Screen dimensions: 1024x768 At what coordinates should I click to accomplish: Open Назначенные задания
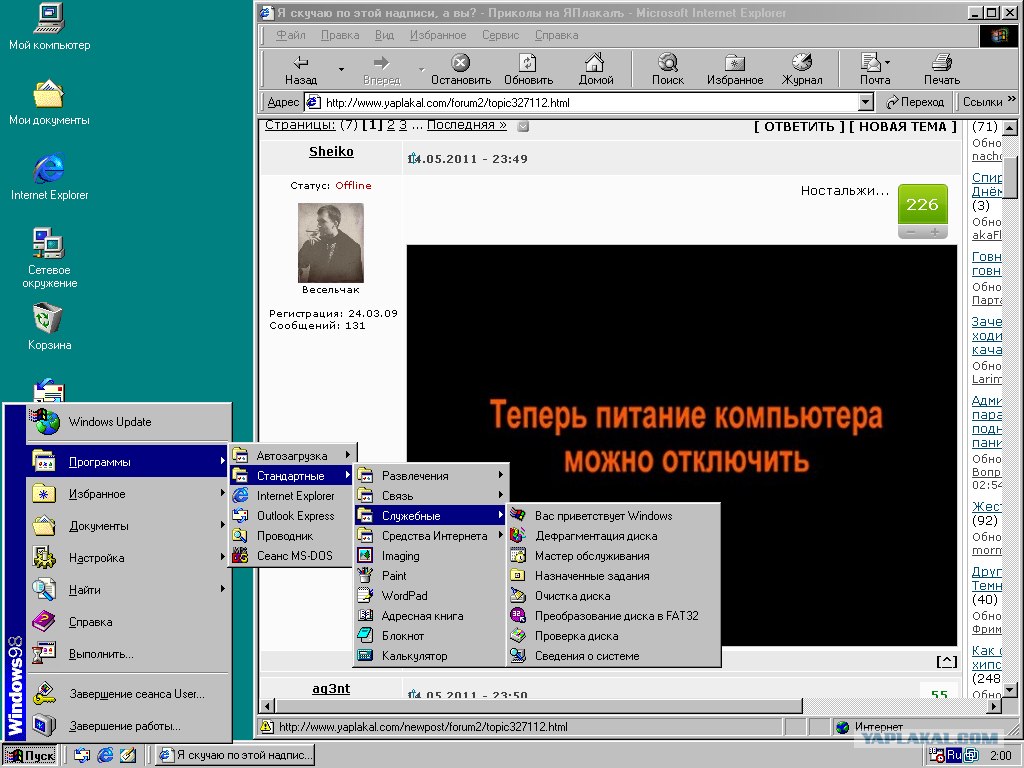(614, 575)
